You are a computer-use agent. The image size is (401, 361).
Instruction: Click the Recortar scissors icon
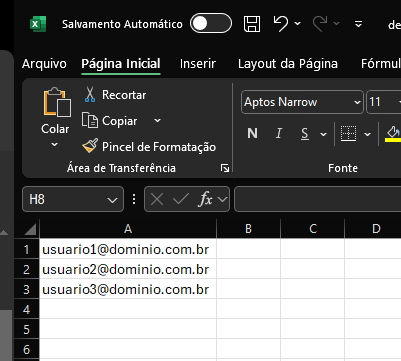[x=90, y=95]
